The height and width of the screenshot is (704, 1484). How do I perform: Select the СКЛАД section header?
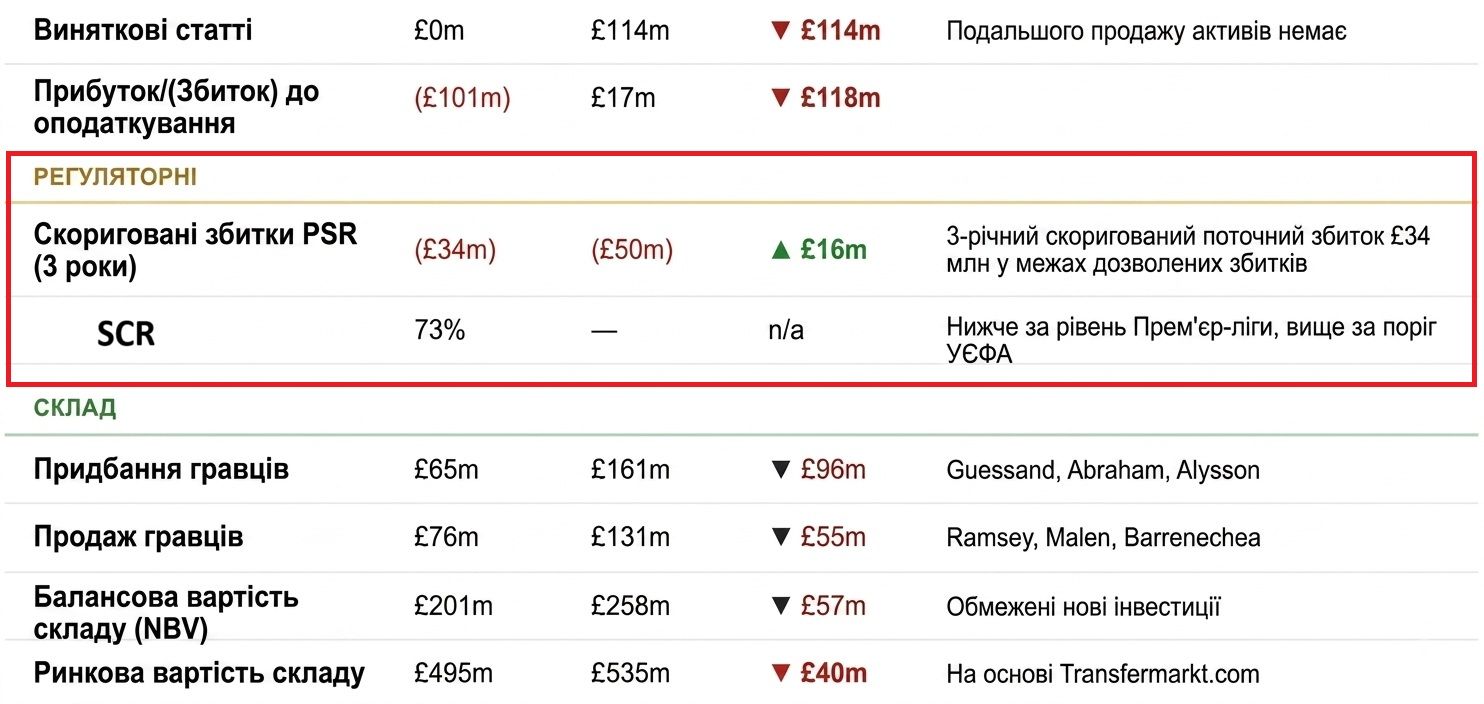[x=75, y=408]
